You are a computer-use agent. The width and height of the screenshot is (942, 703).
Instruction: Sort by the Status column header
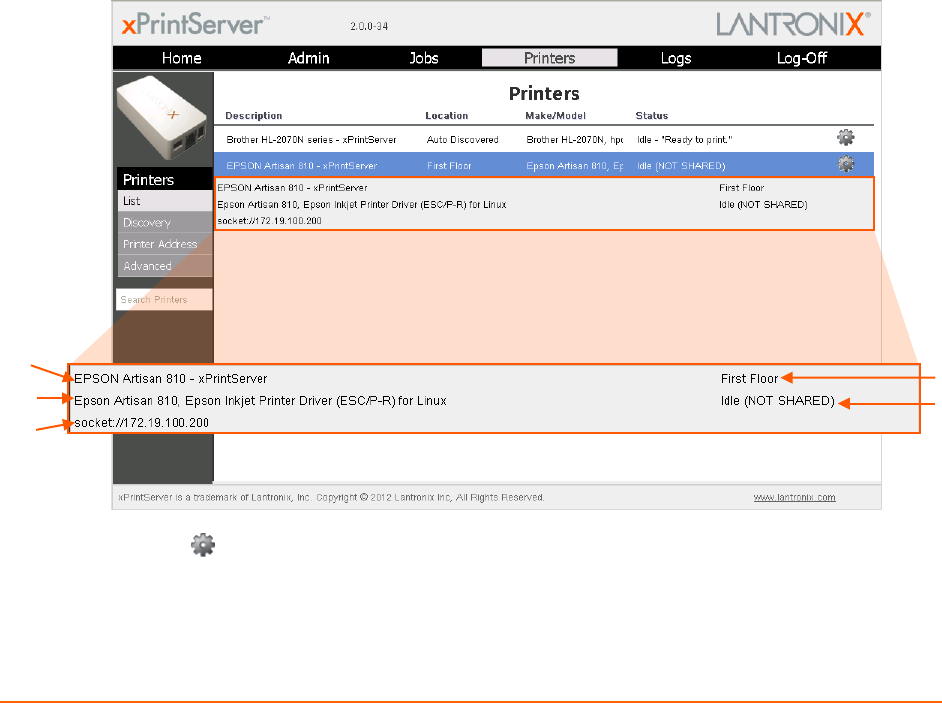652,116
